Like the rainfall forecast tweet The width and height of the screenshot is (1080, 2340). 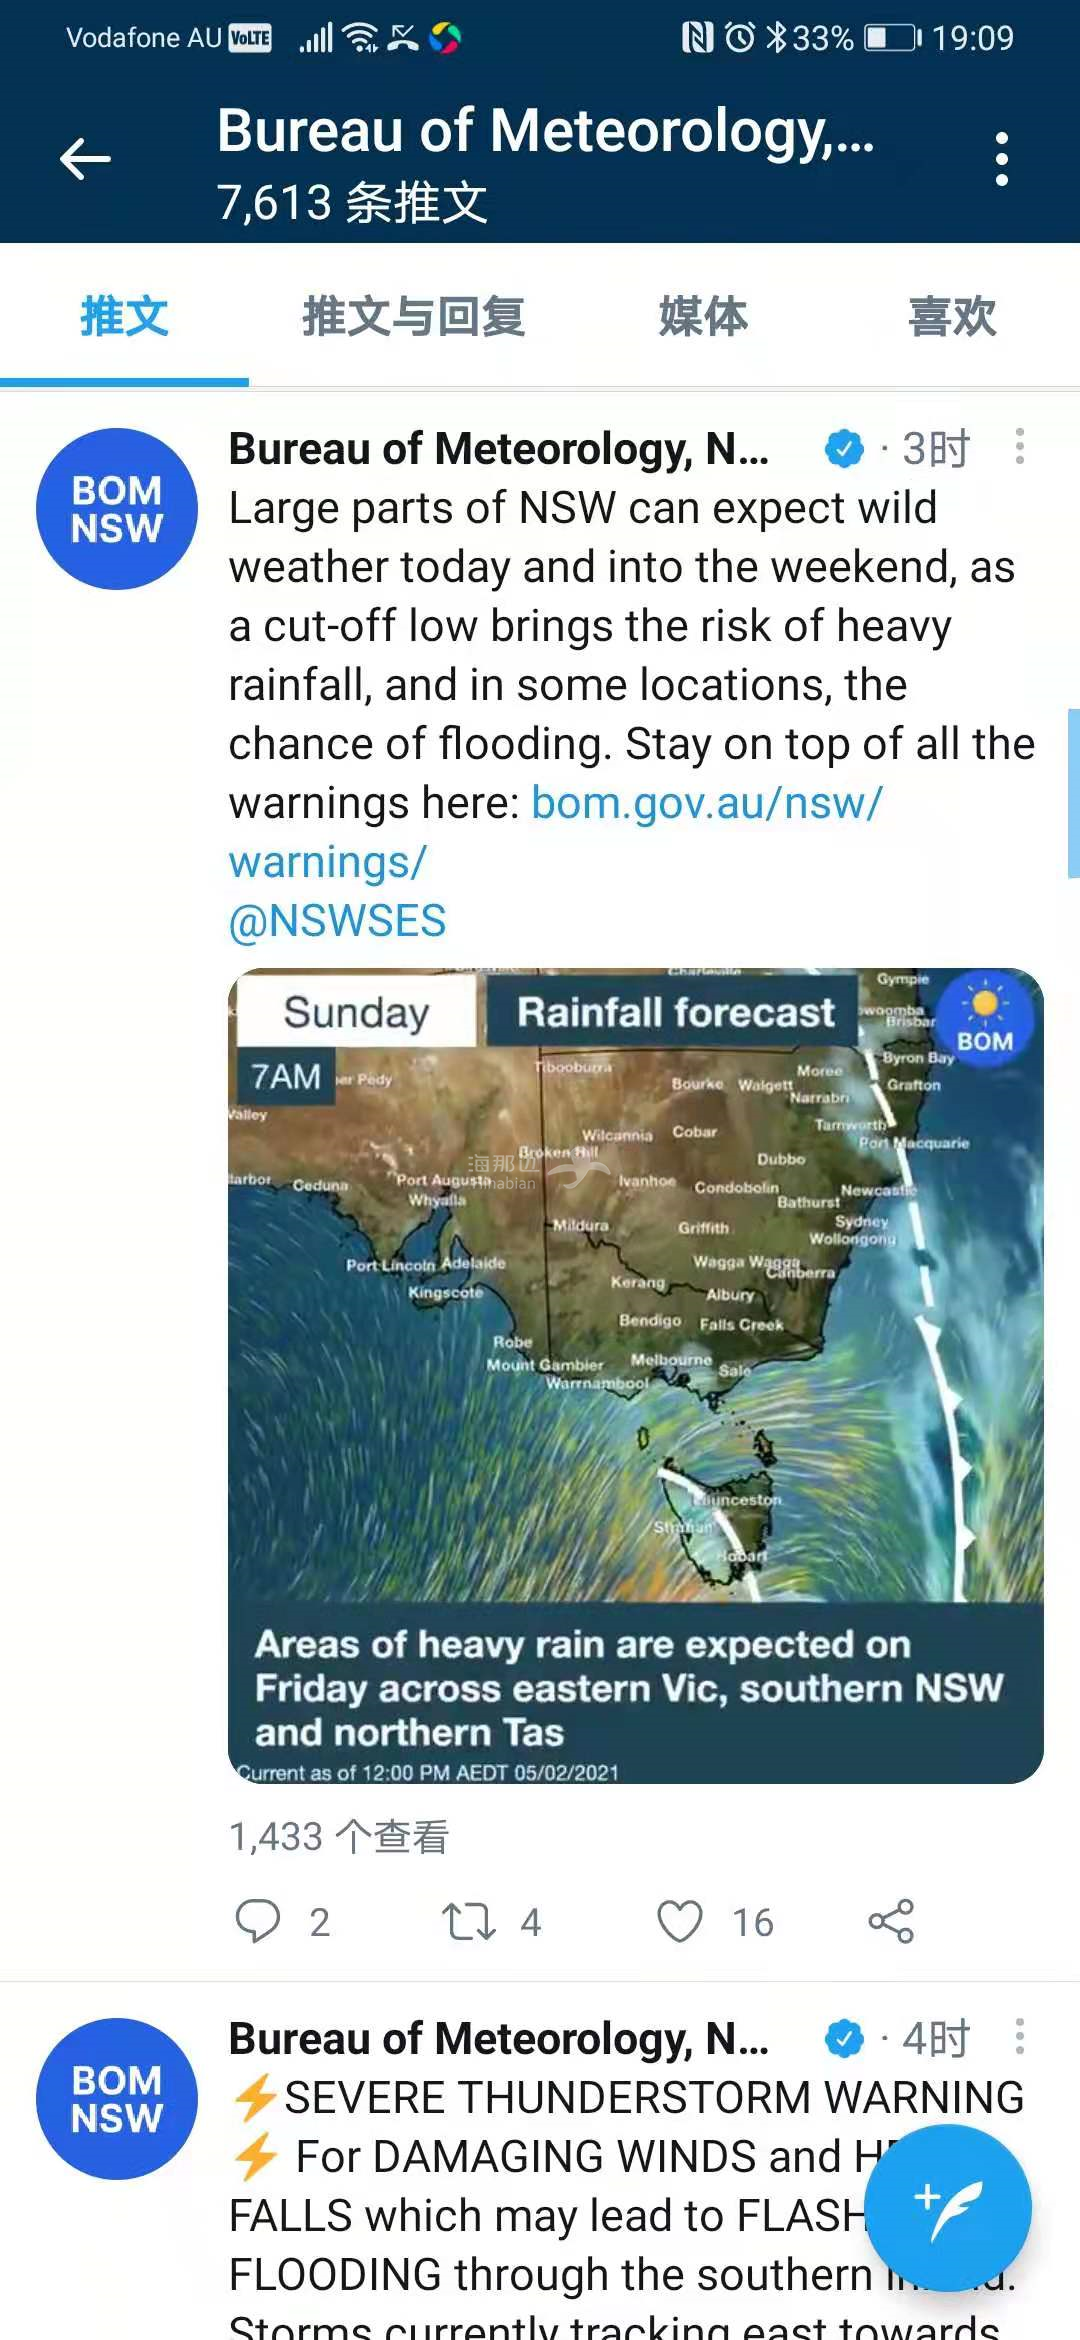[680, 1921]
